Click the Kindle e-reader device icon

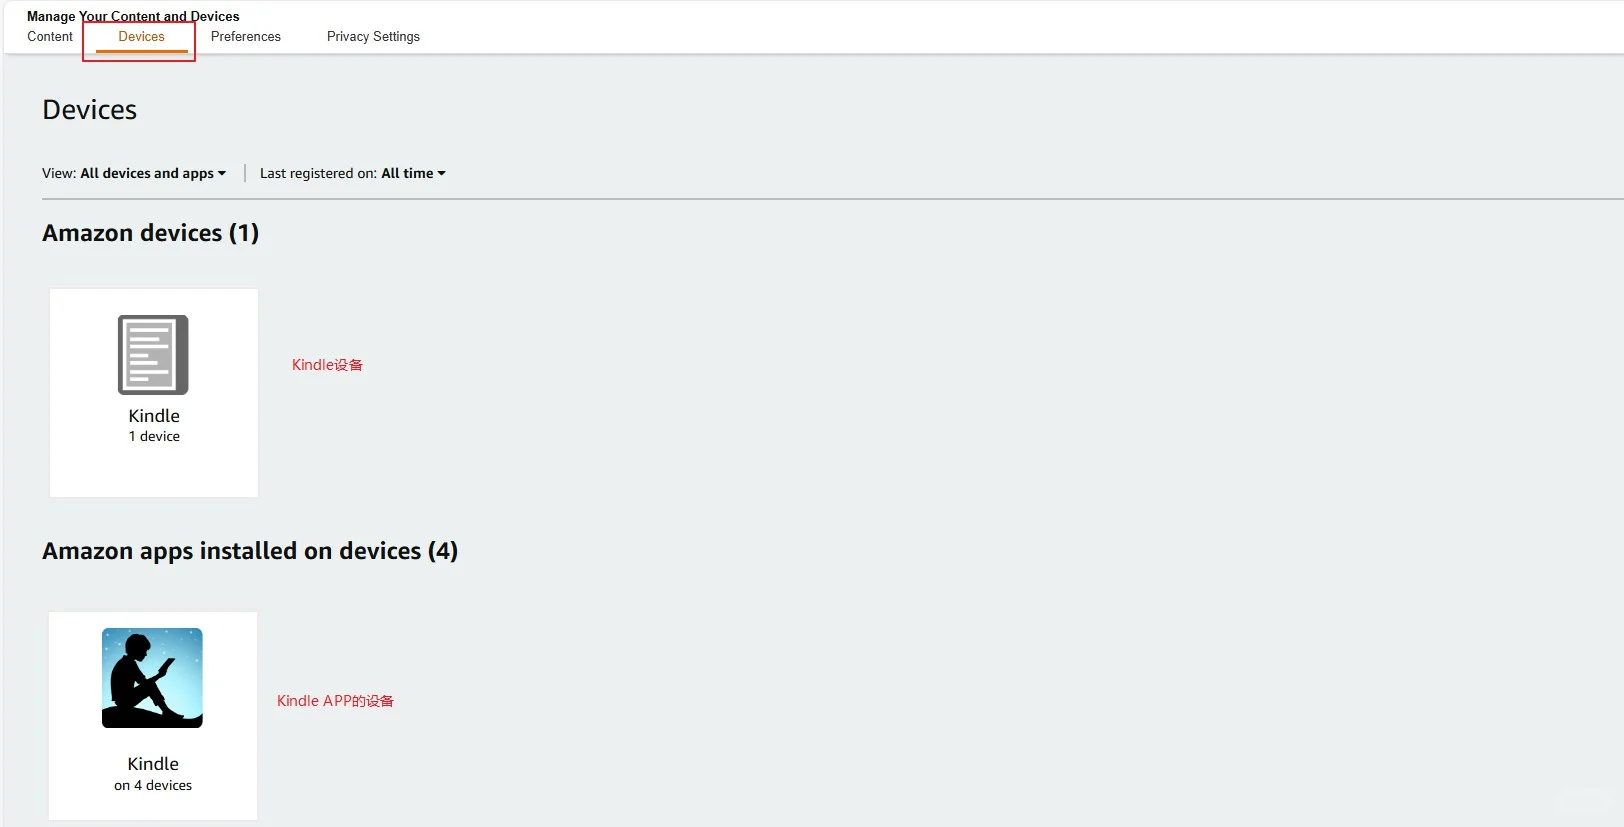point(153,355)
